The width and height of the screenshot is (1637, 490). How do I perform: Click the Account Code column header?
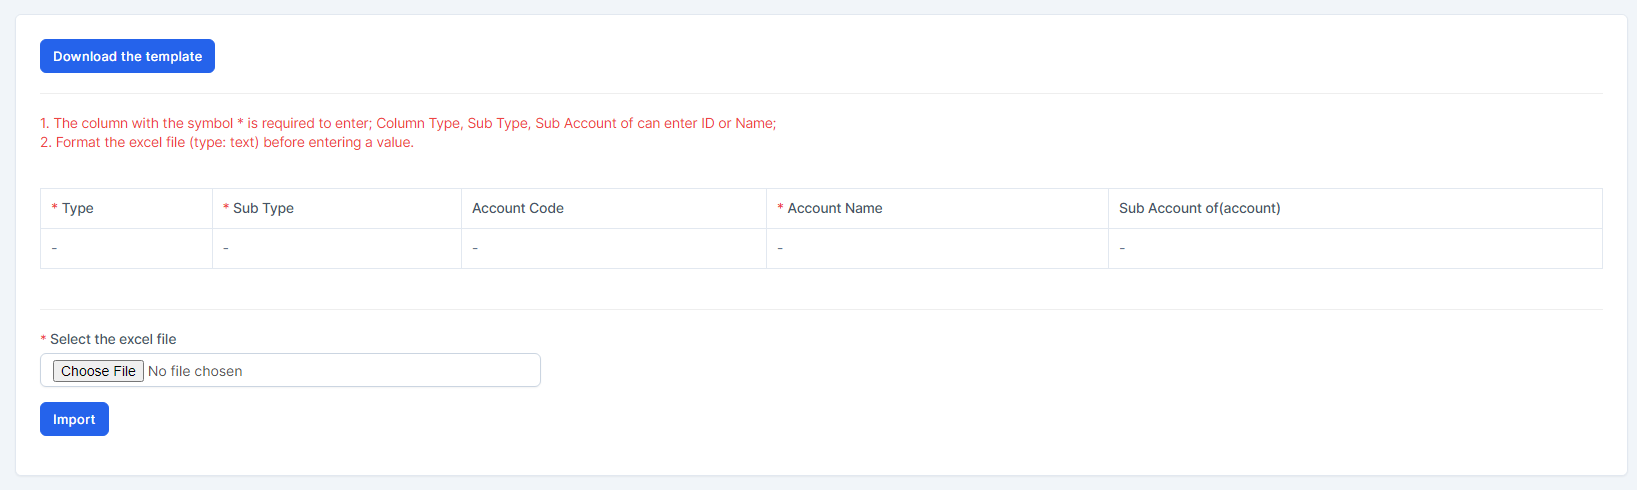click(517, 208)
